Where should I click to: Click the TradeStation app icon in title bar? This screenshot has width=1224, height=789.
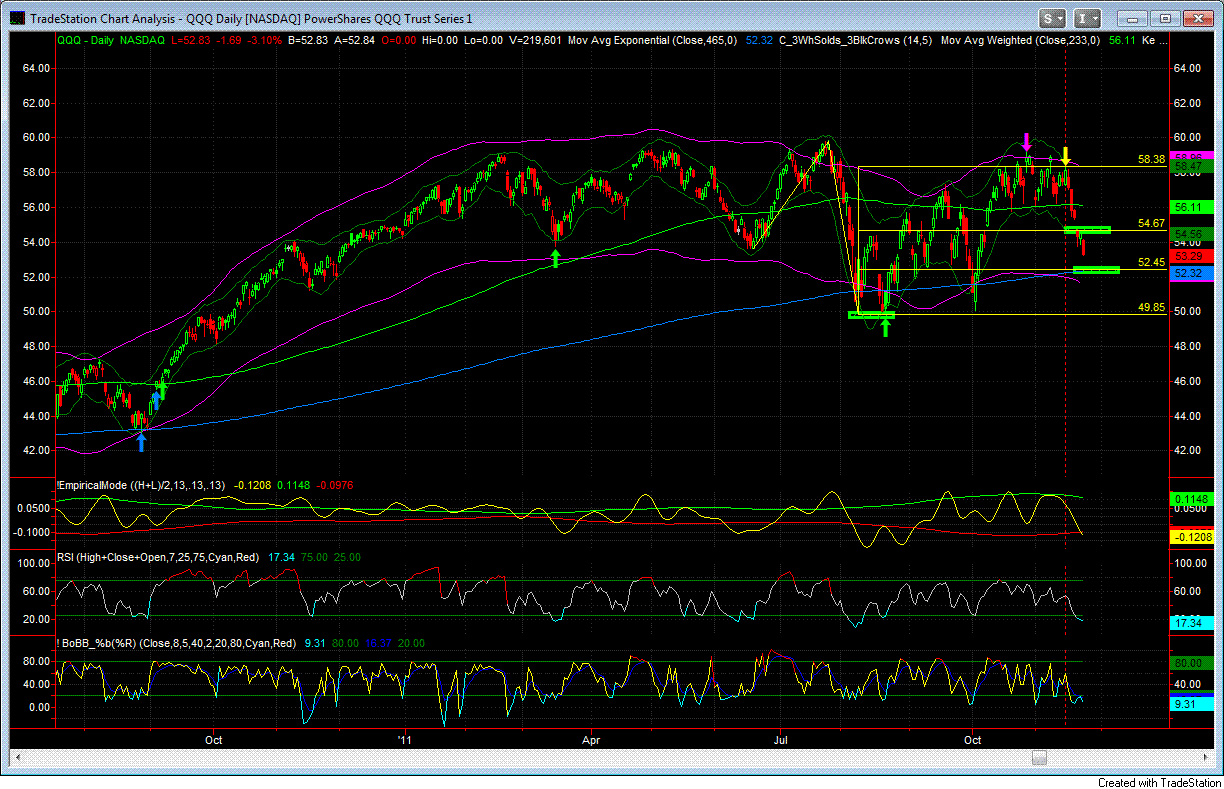click(x=17, y=18)
